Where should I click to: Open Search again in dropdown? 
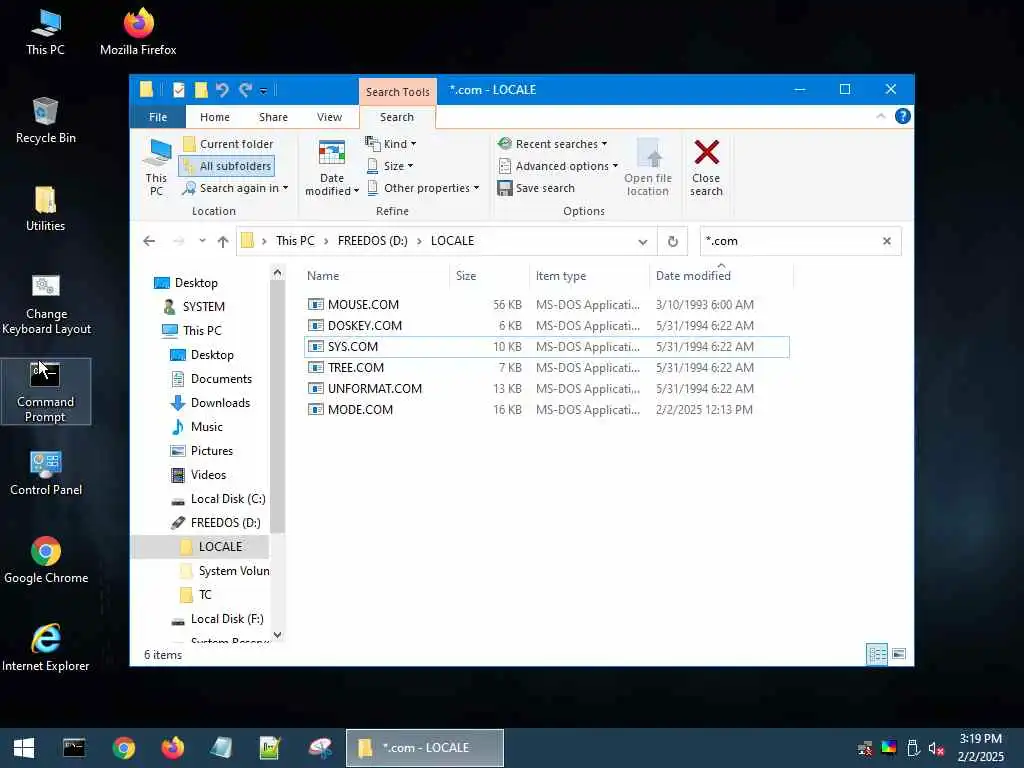pos(235,188)
